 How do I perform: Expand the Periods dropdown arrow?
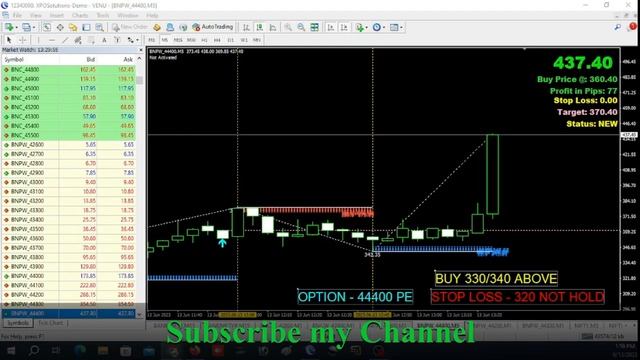(x=384, y=28)
